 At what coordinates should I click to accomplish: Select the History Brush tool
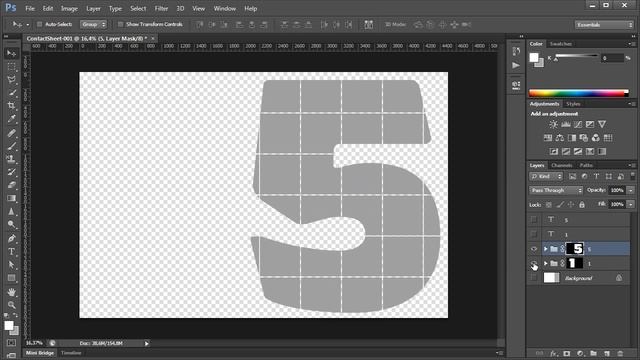(x=11, y=172)
